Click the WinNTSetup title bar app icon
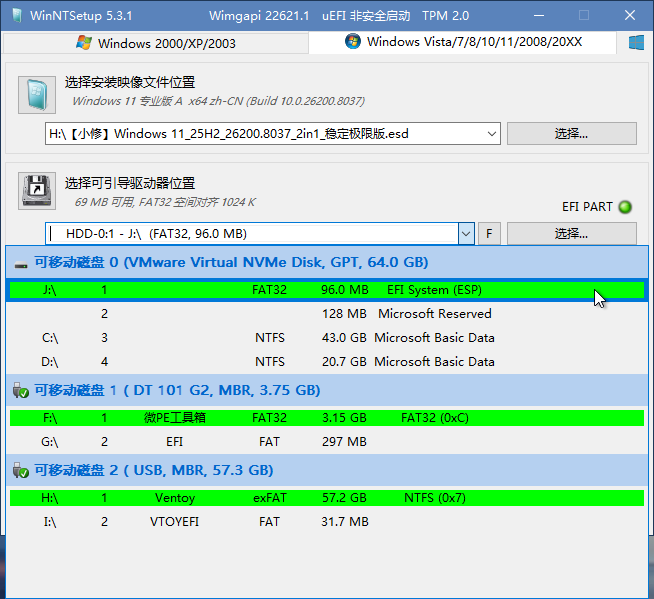This screenshot has width=654, height=599. point(17,15)
